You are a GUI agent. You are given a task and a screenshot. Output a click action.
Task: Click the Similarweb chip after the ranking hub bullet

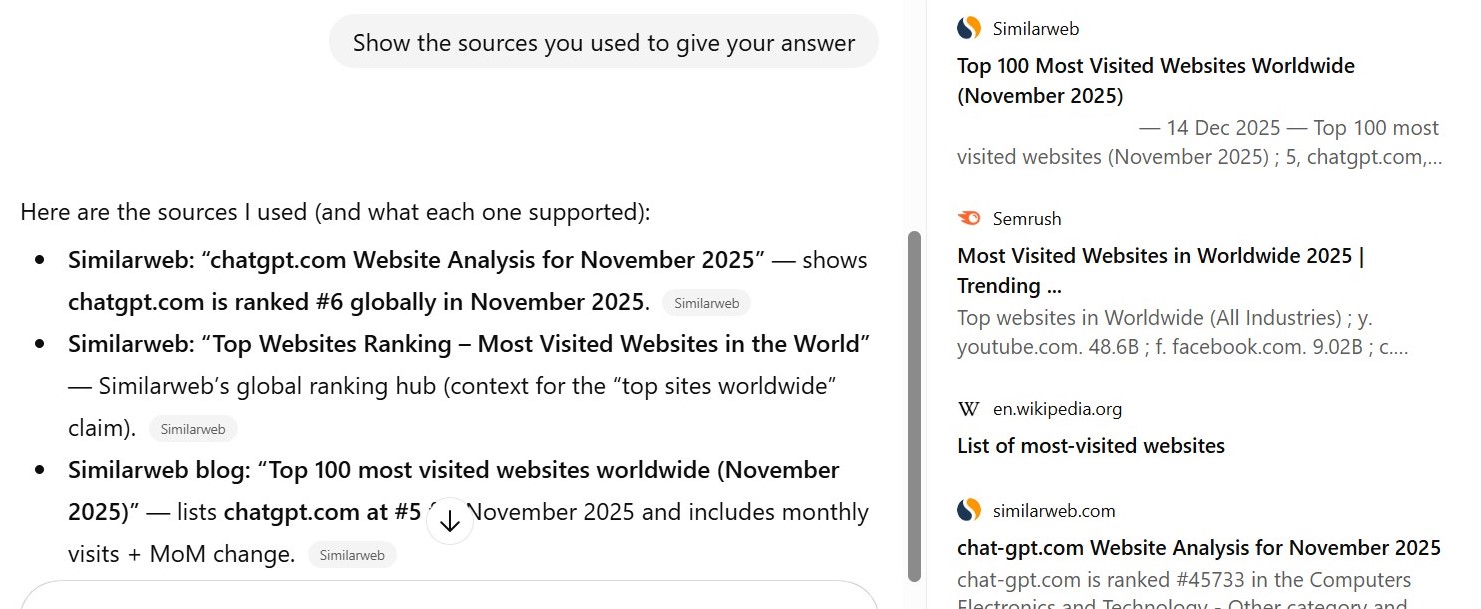click(x=192, y=428)
